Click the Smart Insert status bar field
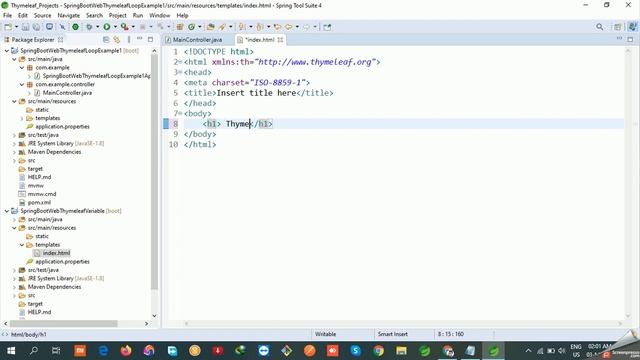This screenshot has height=360, width=640. coord(393,334)
